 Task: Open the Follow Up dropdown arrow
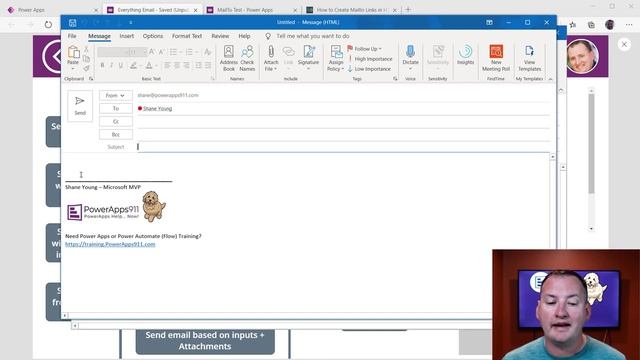tap(380, 49)
